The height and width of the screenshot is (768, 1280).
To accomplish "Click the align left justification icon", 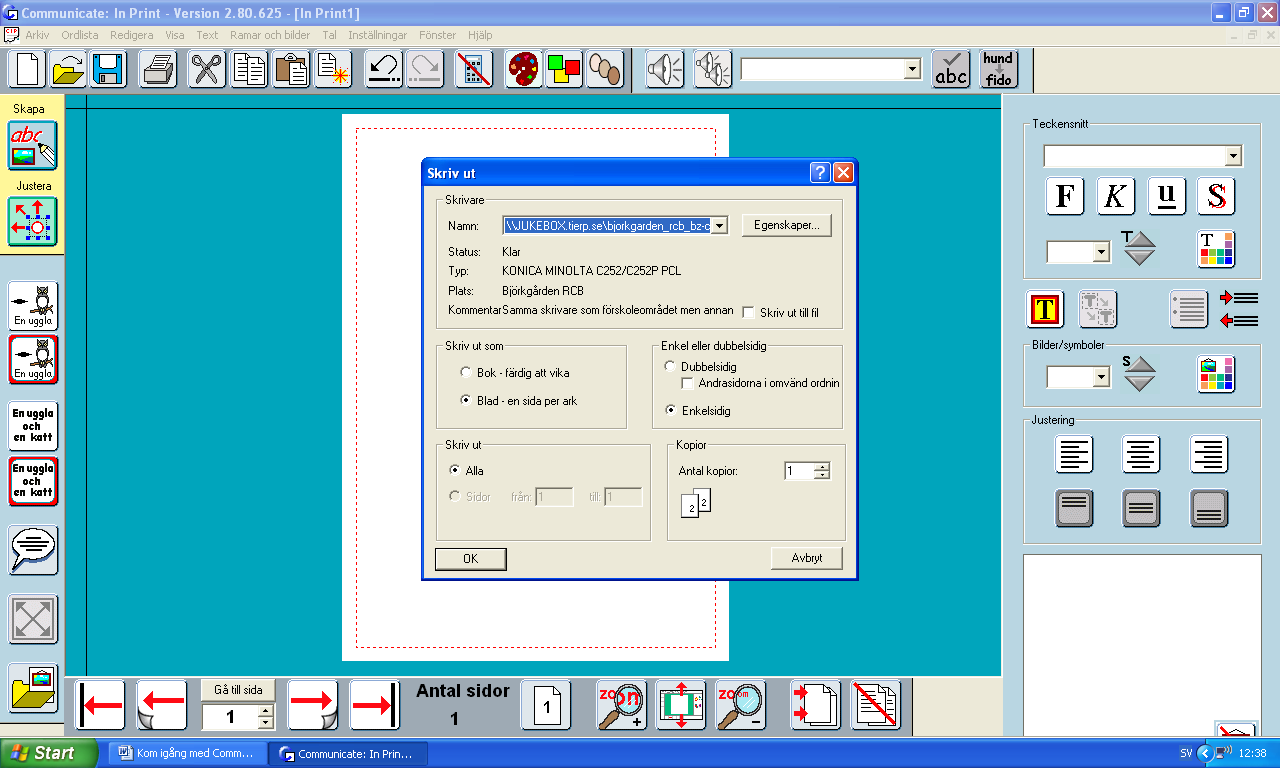I will (x=1074, y=455).
